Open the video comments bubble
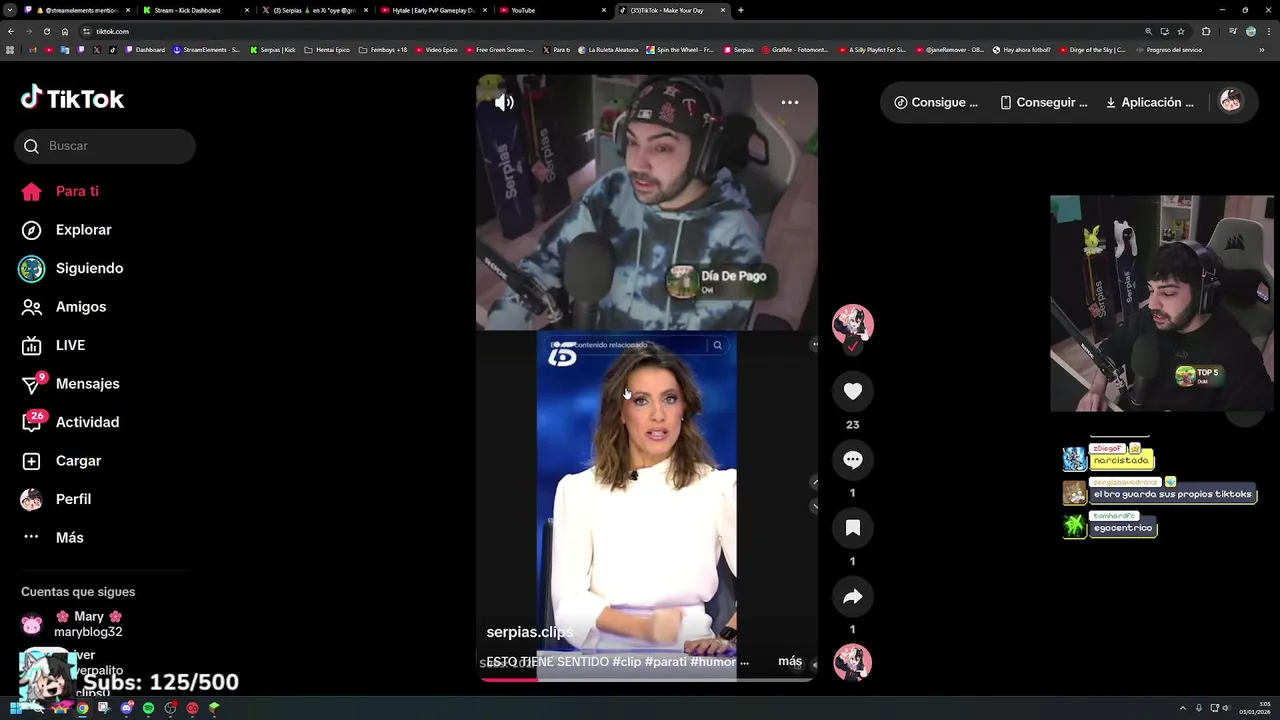 [x=852, y=460]
